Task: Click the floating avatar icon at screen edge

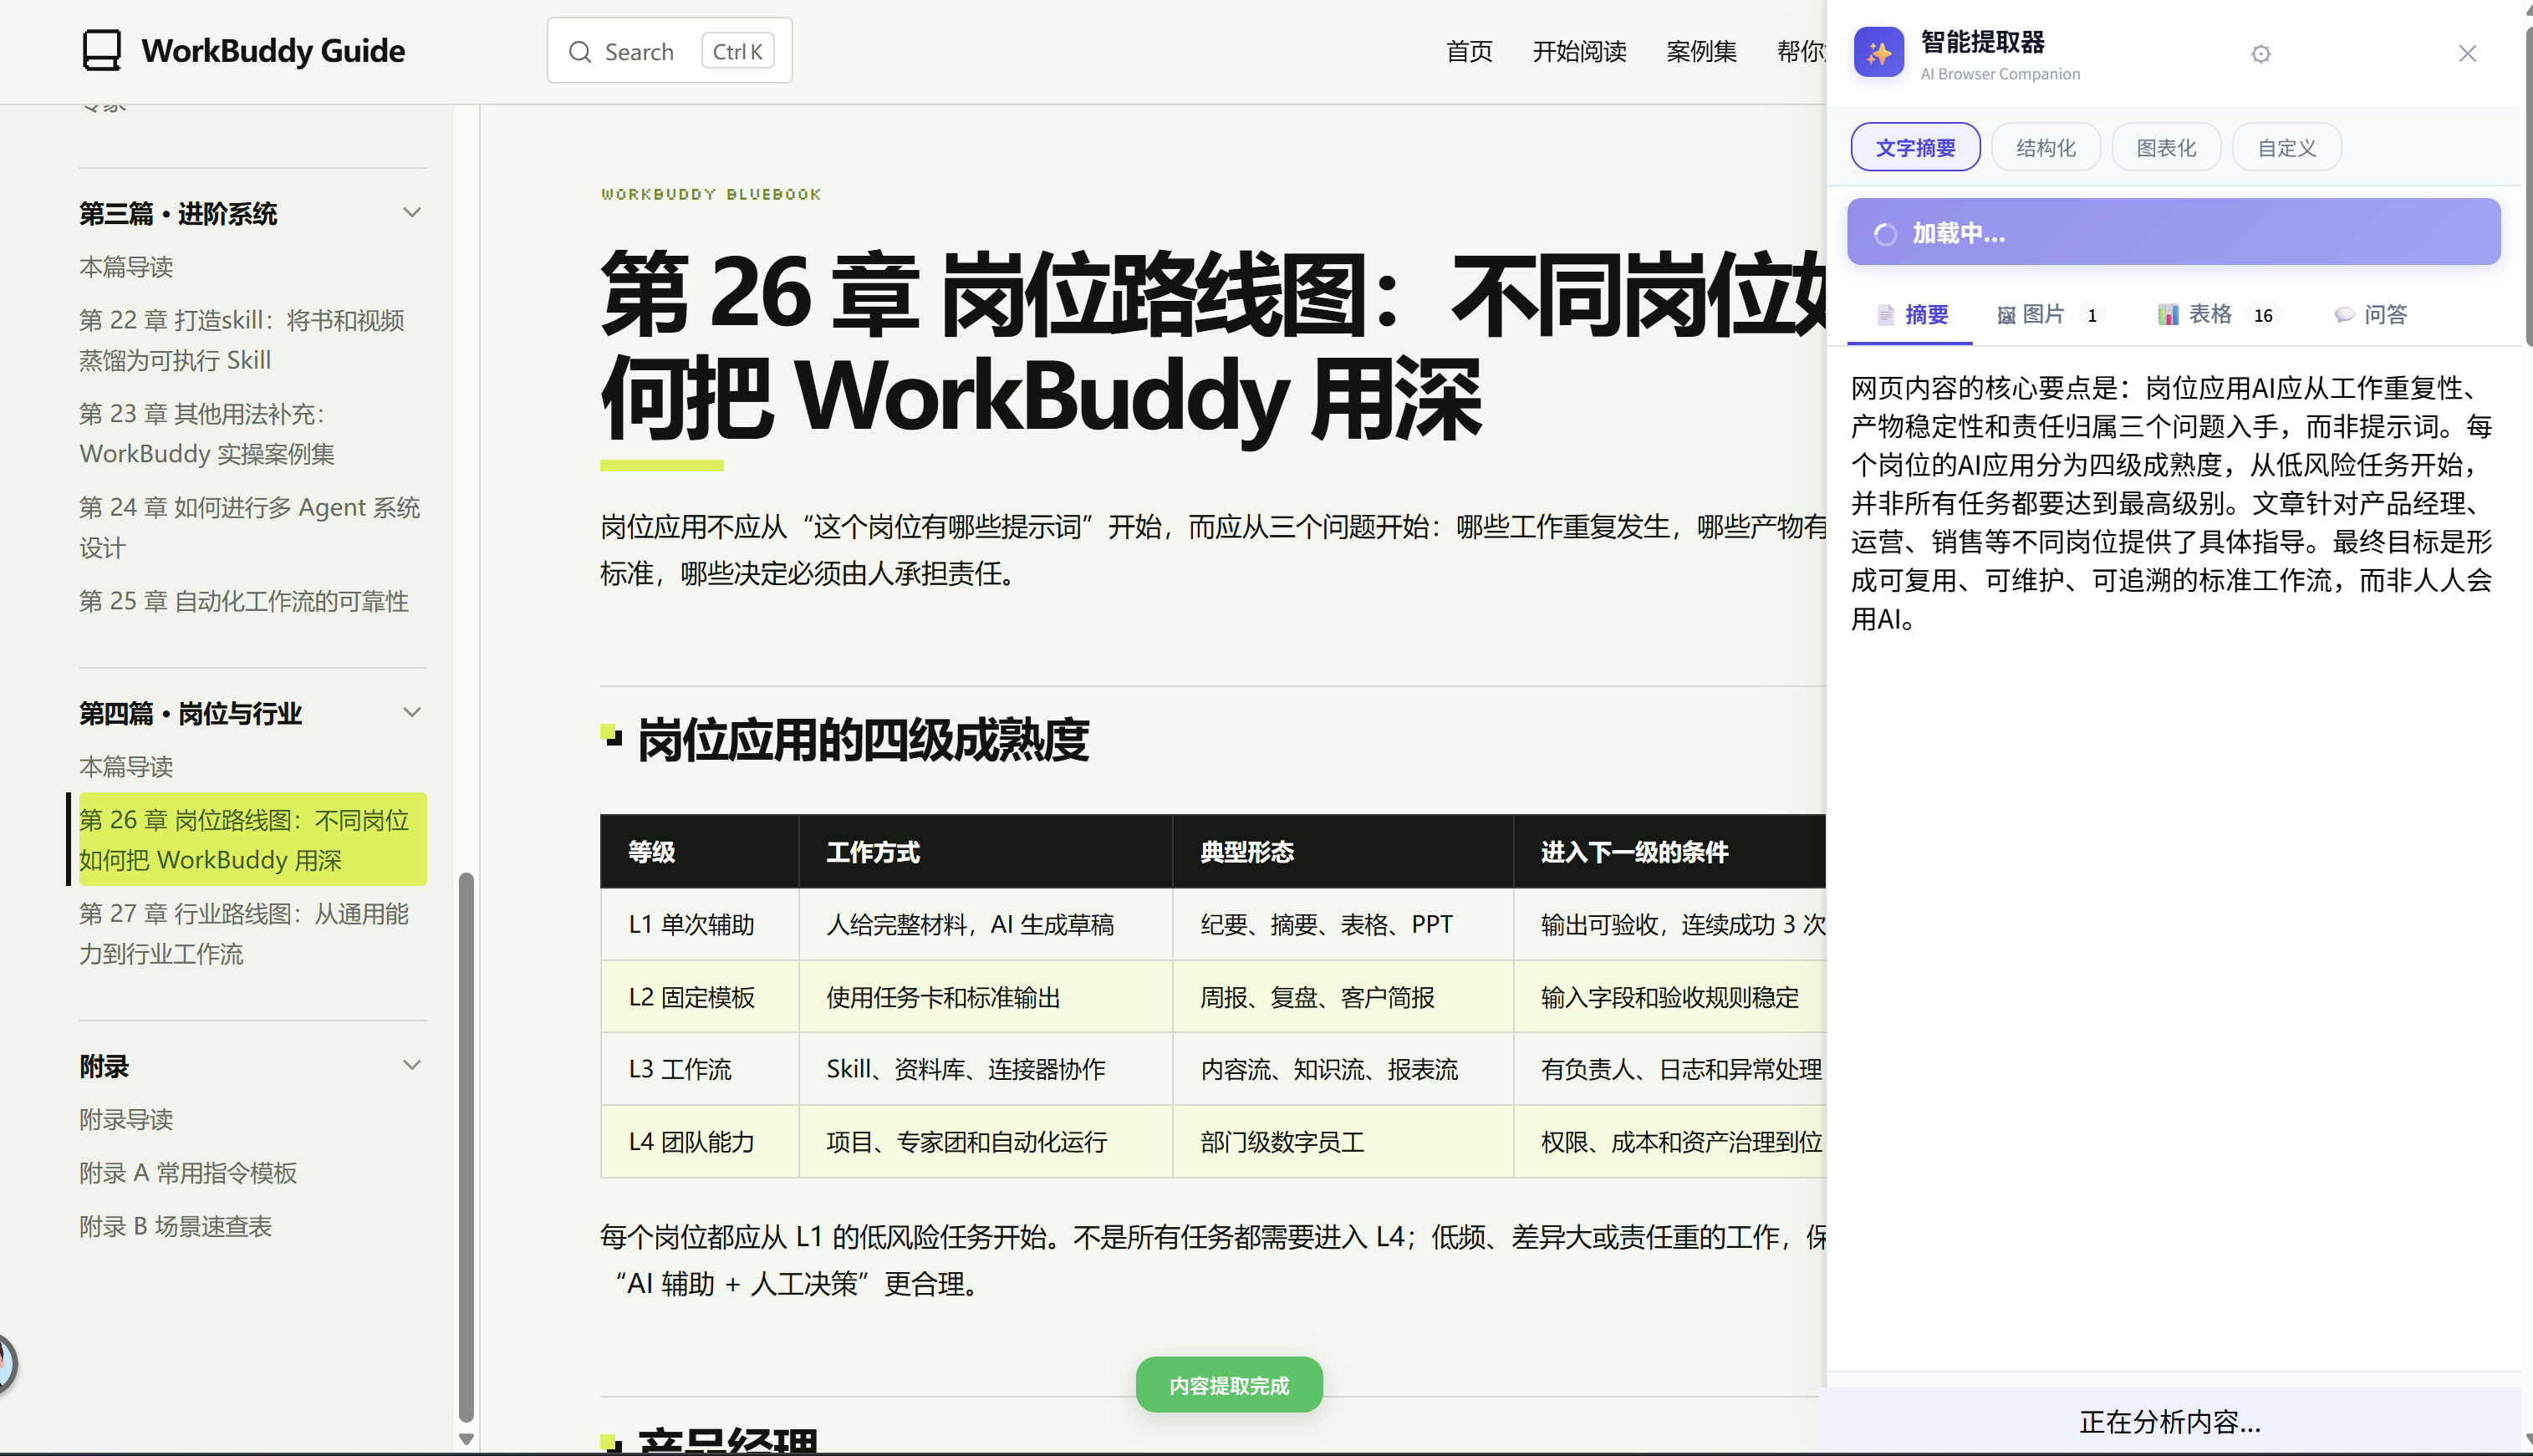Action: (x=6, y=1363)
